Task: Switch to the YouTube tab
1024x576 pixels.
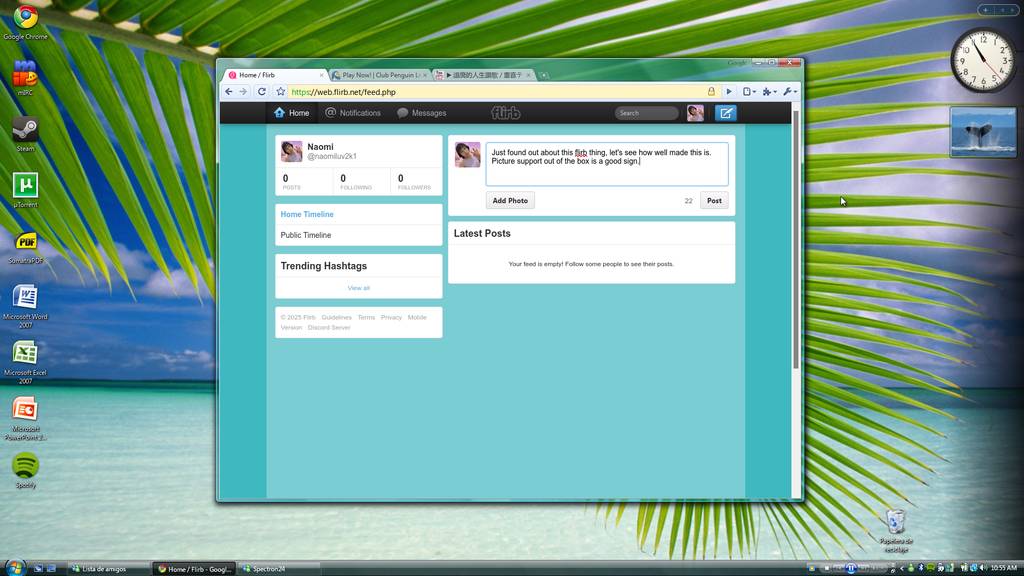Action: pos(484,75)
